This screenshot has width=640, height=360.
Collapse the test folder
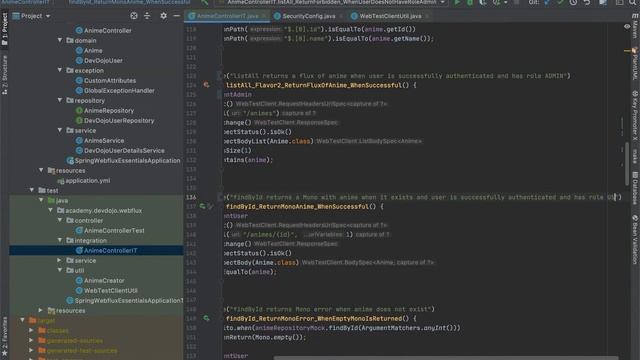click(x=32, y=190)
